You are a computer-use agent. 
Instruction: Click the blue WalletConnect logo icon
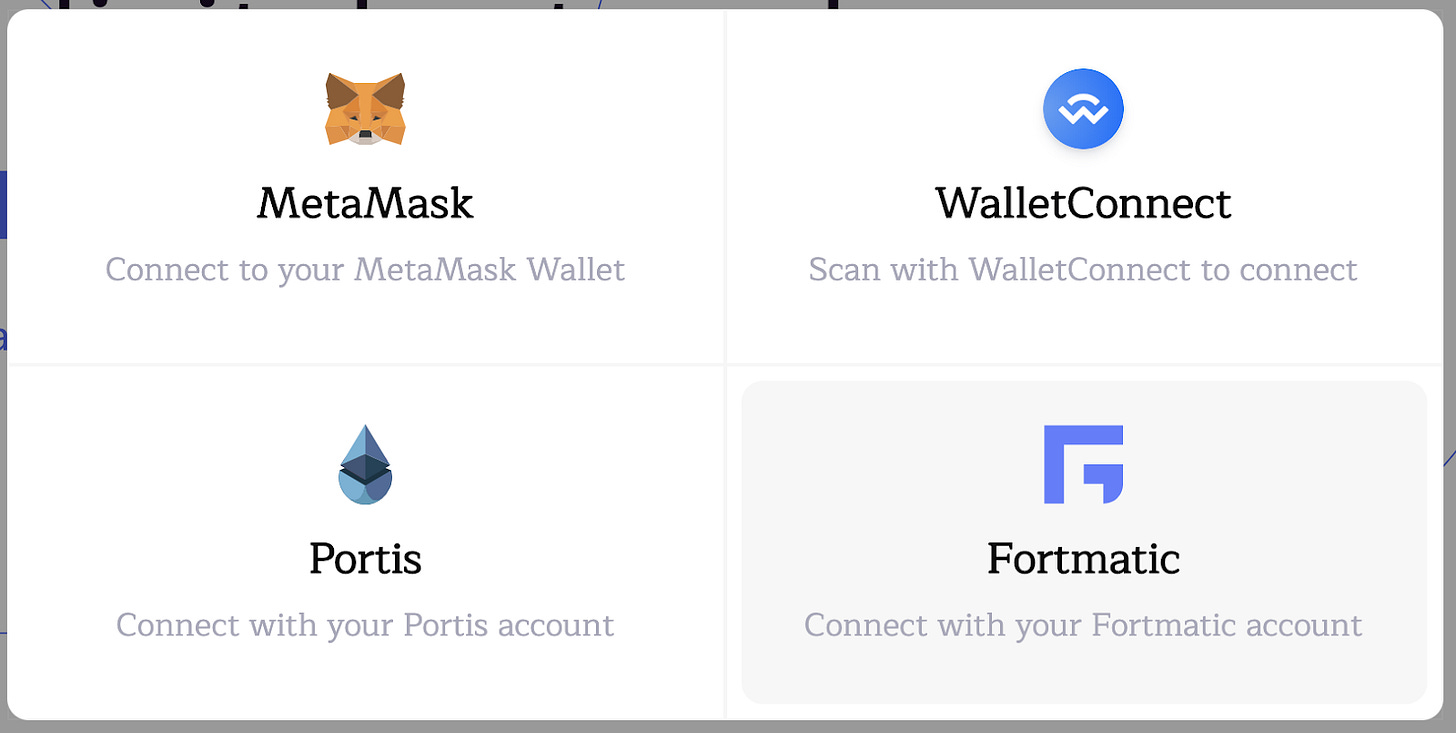pos(1083,109)
